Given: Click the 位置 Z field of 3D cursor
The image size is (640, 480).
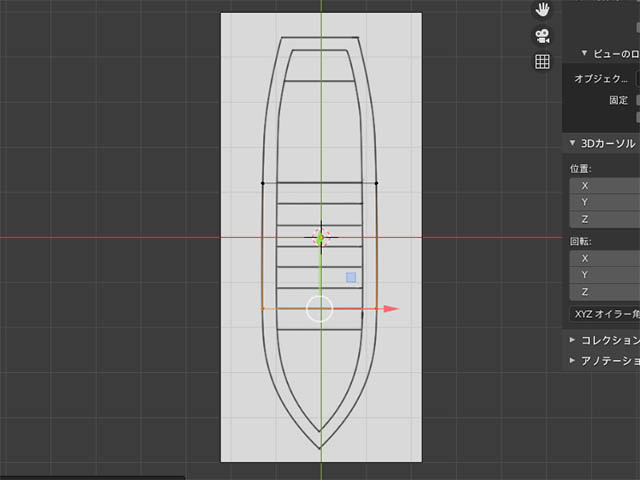Looking at the screenshot, I should coord(605,219).
